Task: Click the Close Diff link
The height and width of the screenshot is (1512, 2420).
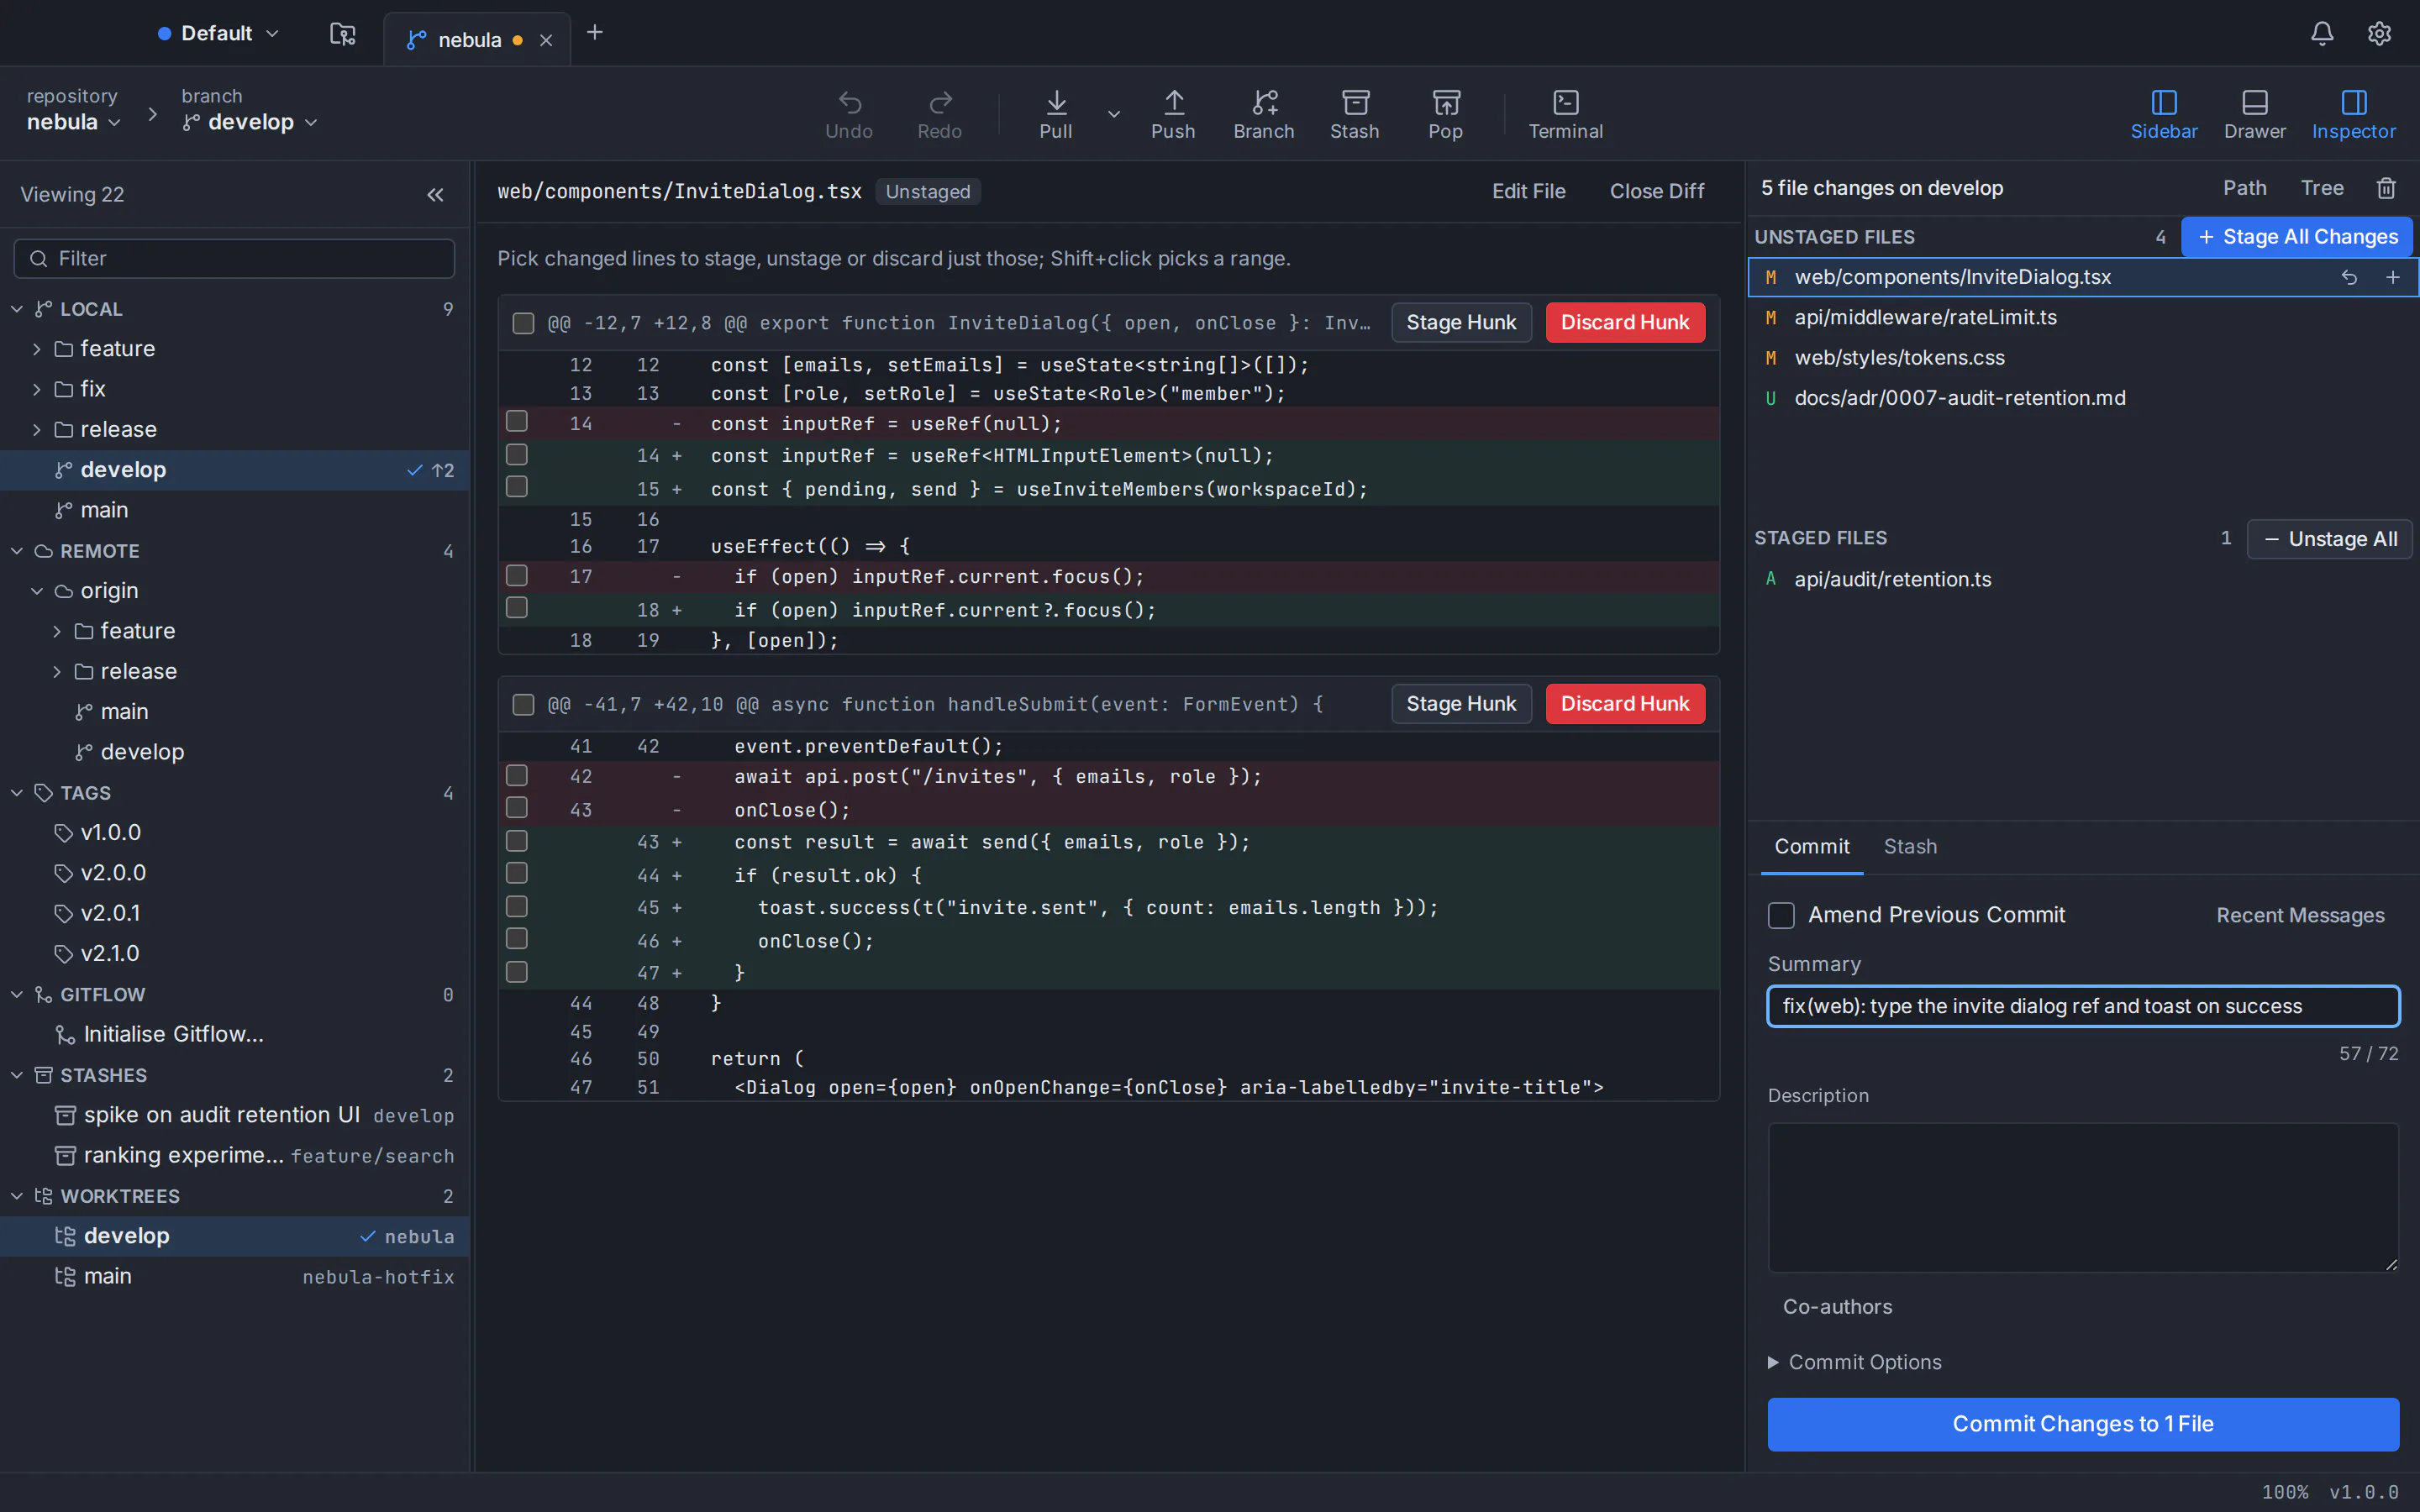Action: click(x=1657, y=191)
